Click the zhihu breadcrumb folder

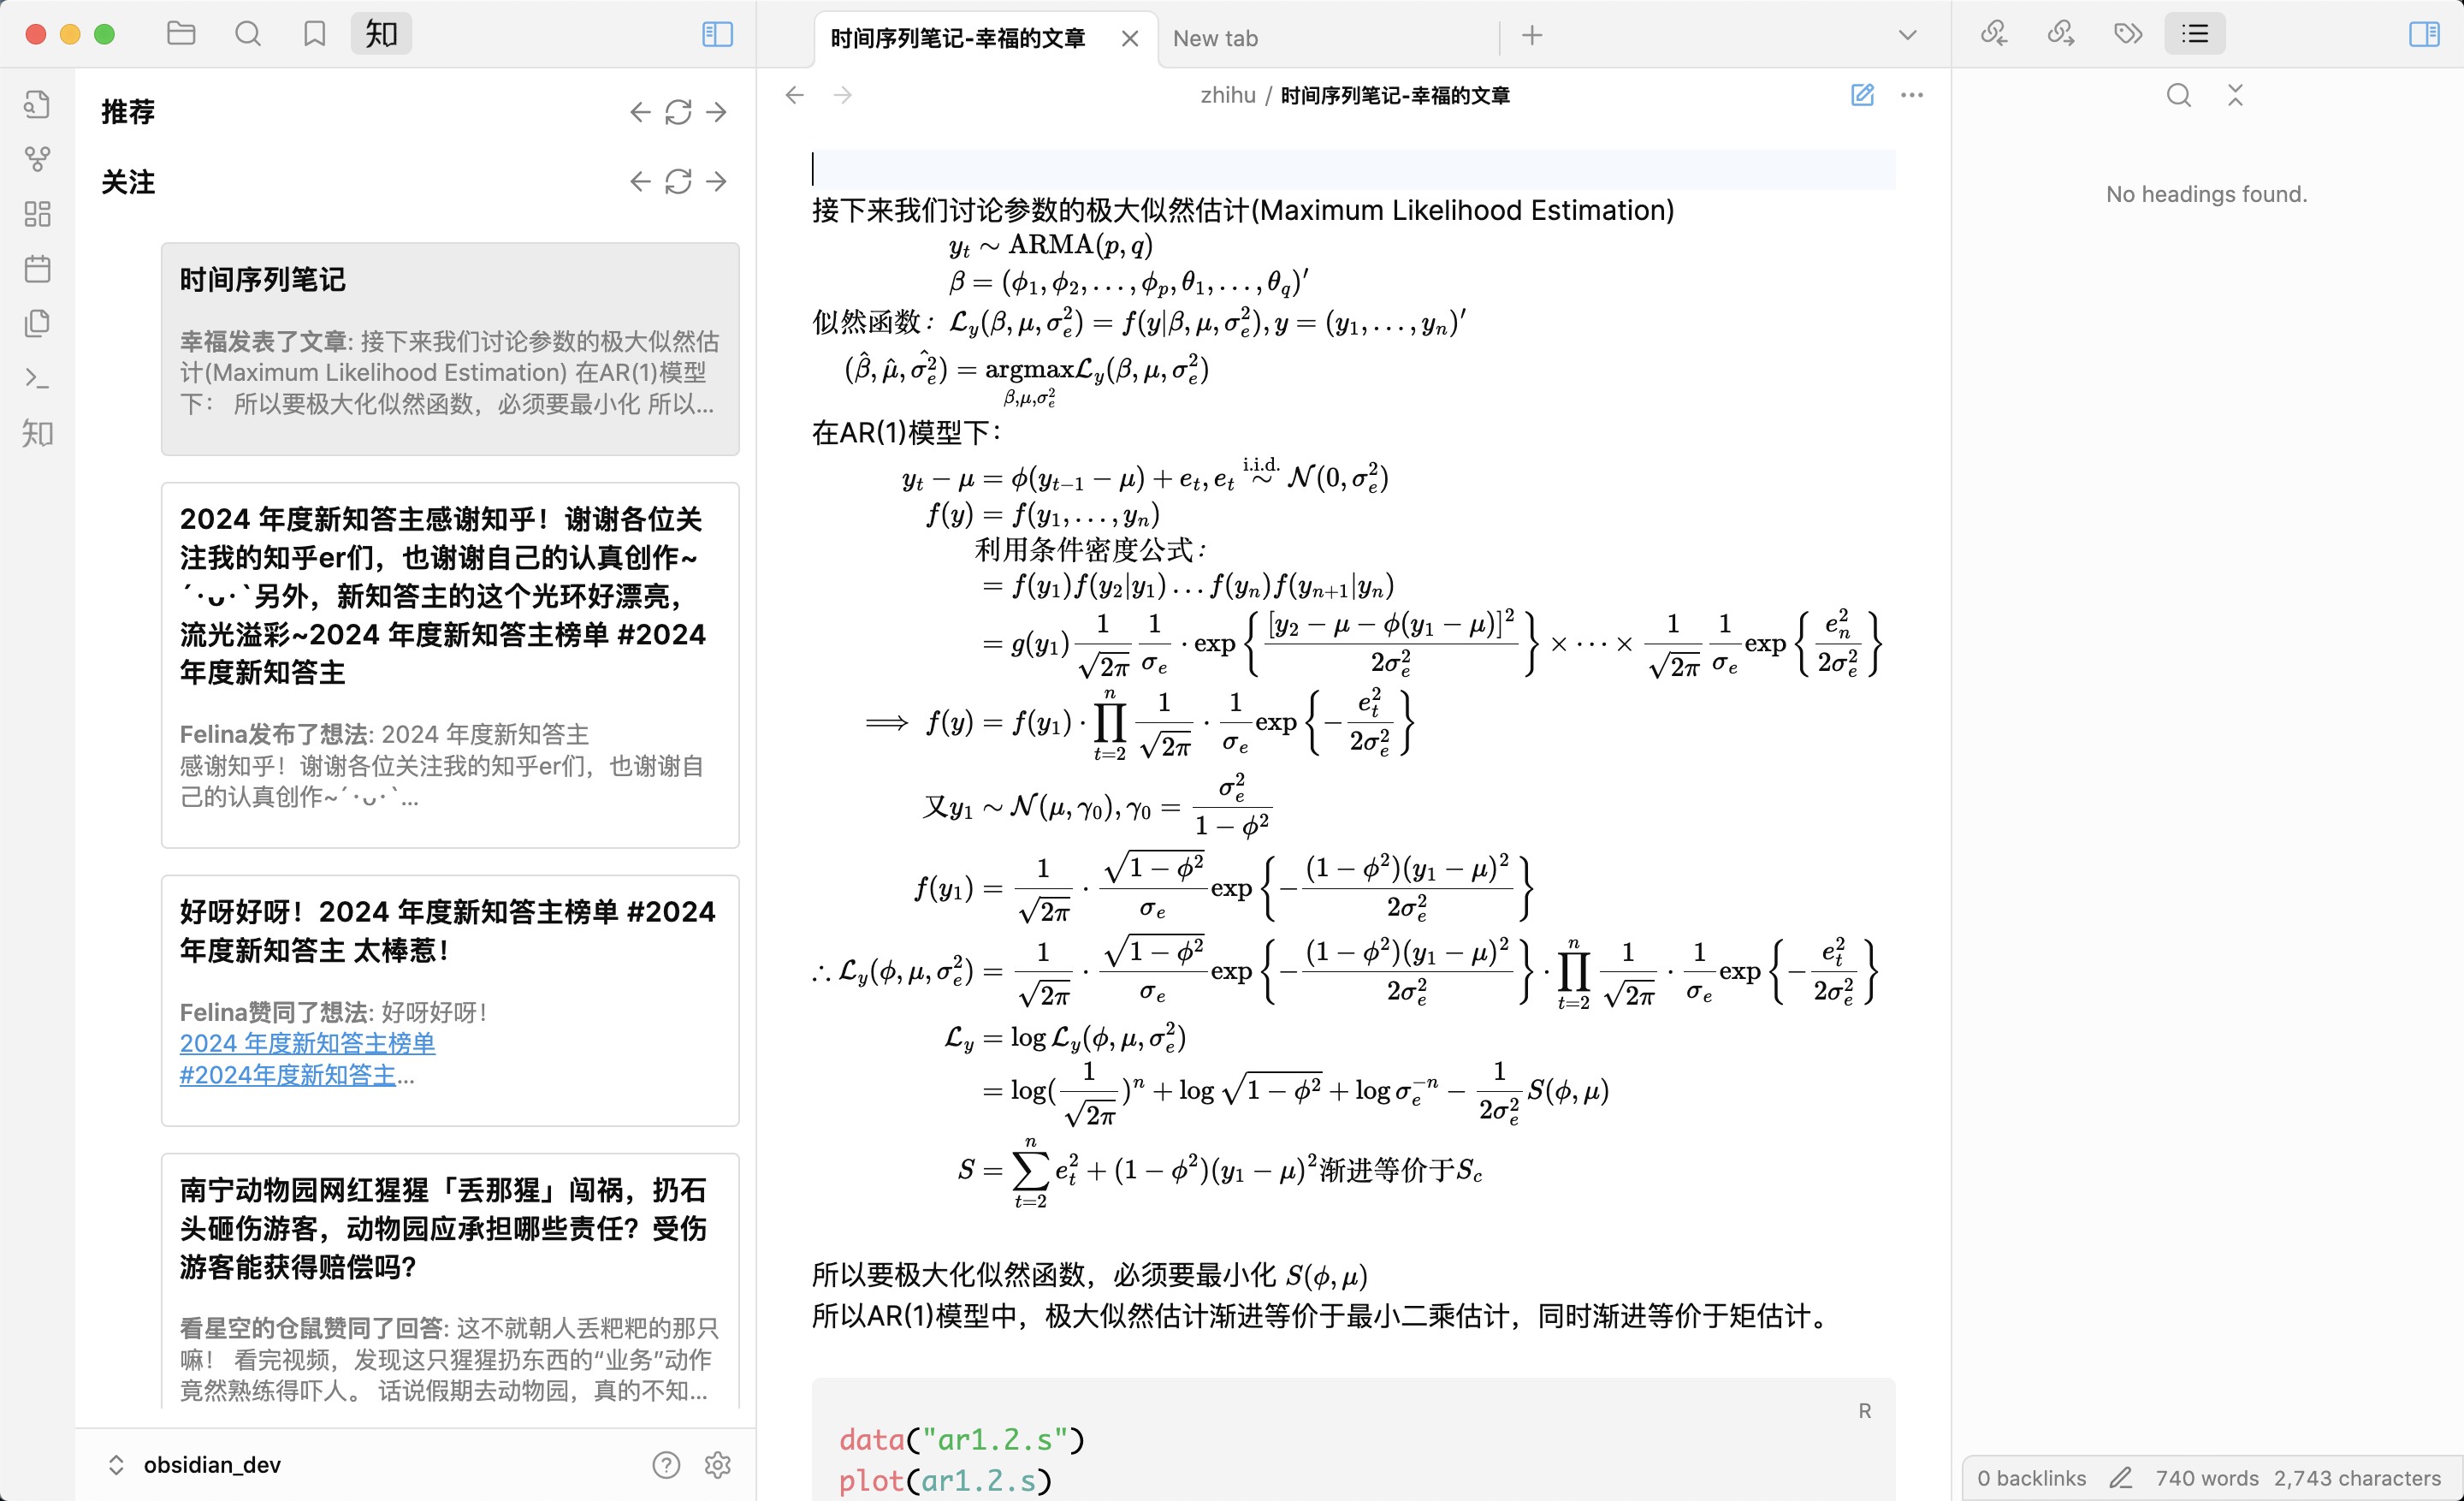coord(1227,95)
